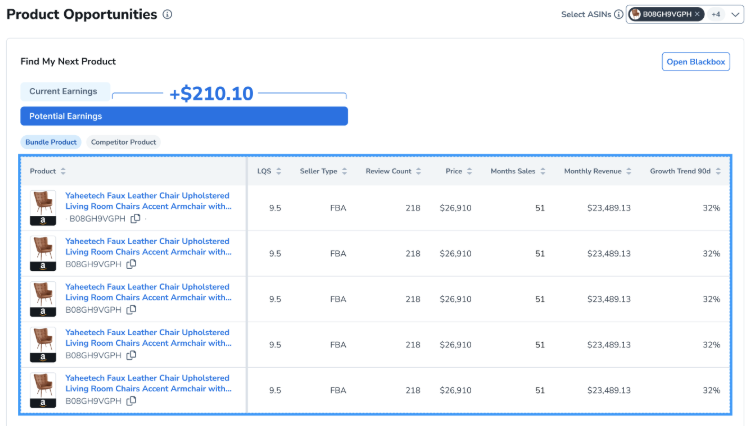Viewport: 751px width, 426px height.
Task: Expand the Select ASINs dropdown arrow
Action: click(x=735, y=15)
